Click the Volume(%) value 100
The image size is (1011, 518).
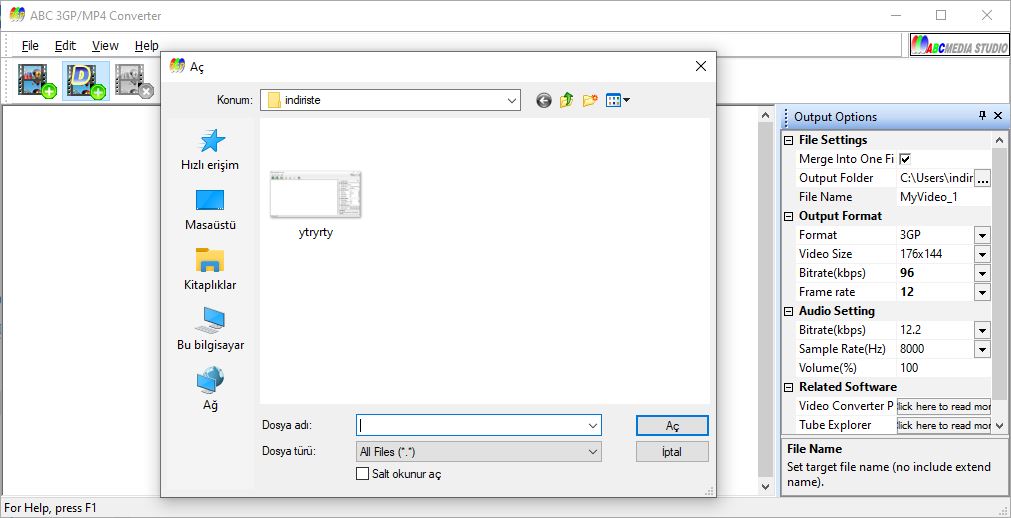point(909,368)
